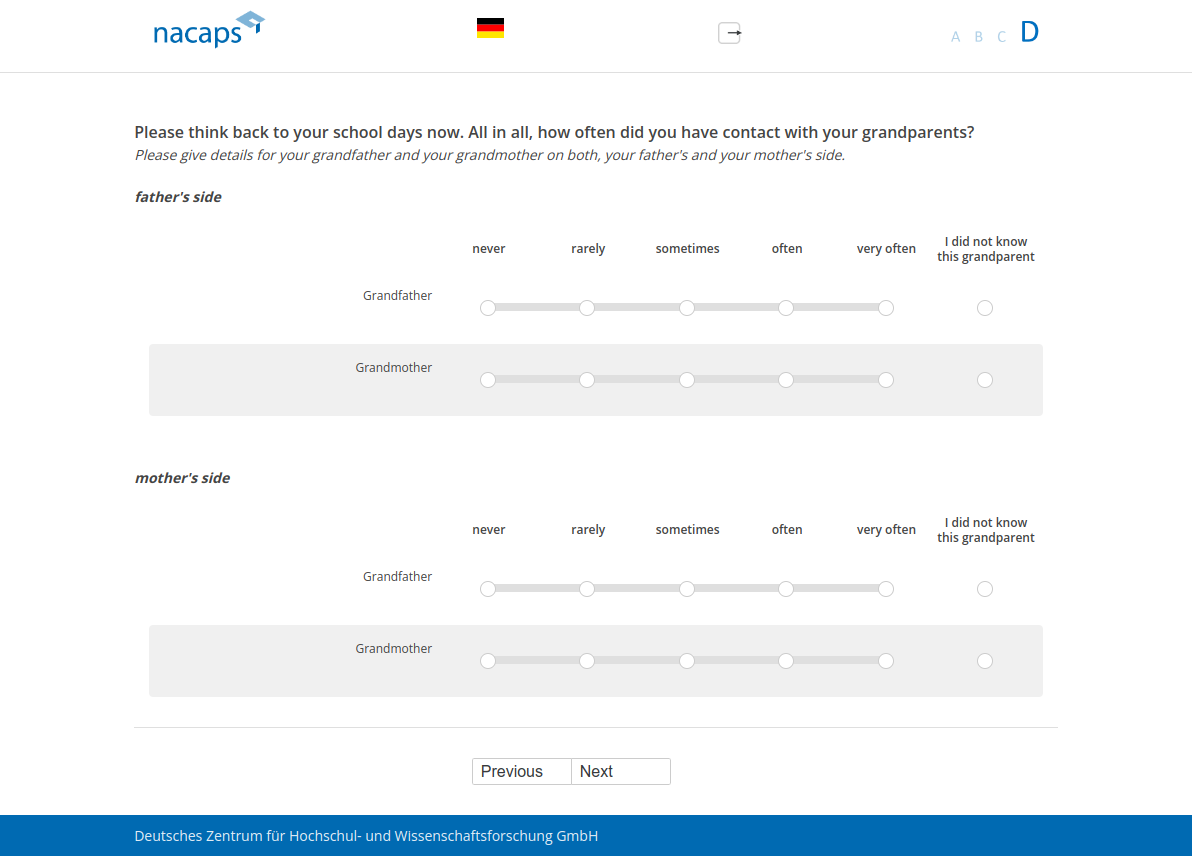The image size is (1192, 865).
Task: Select font size B
Action: coord(978,37)
